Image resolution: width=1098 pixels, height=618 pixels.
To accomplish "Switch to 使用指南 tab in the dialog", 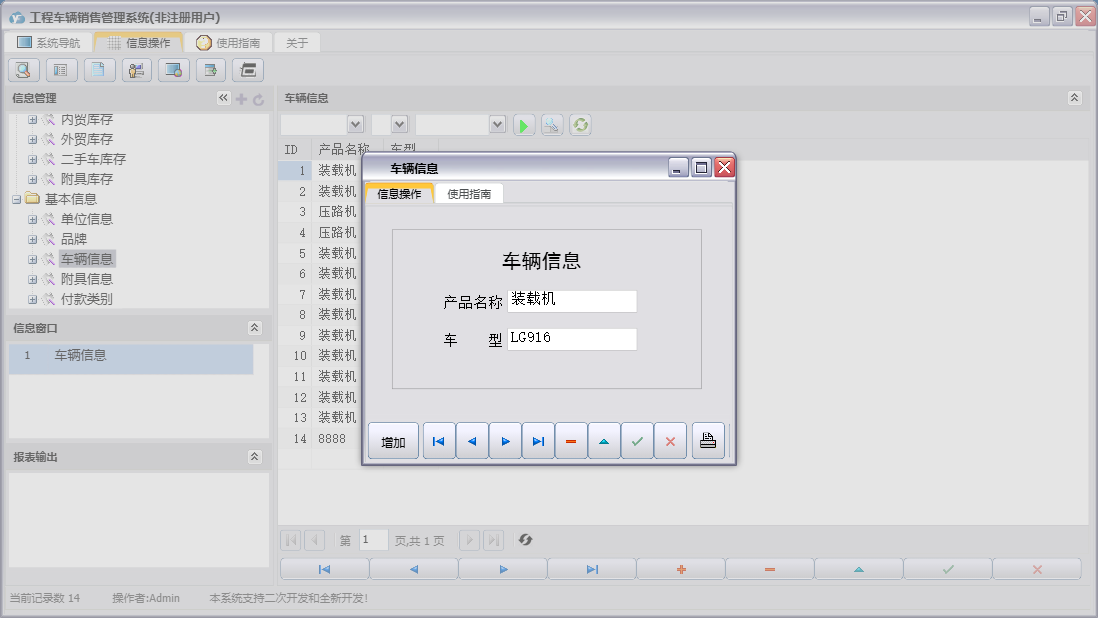I will (469, 194).
